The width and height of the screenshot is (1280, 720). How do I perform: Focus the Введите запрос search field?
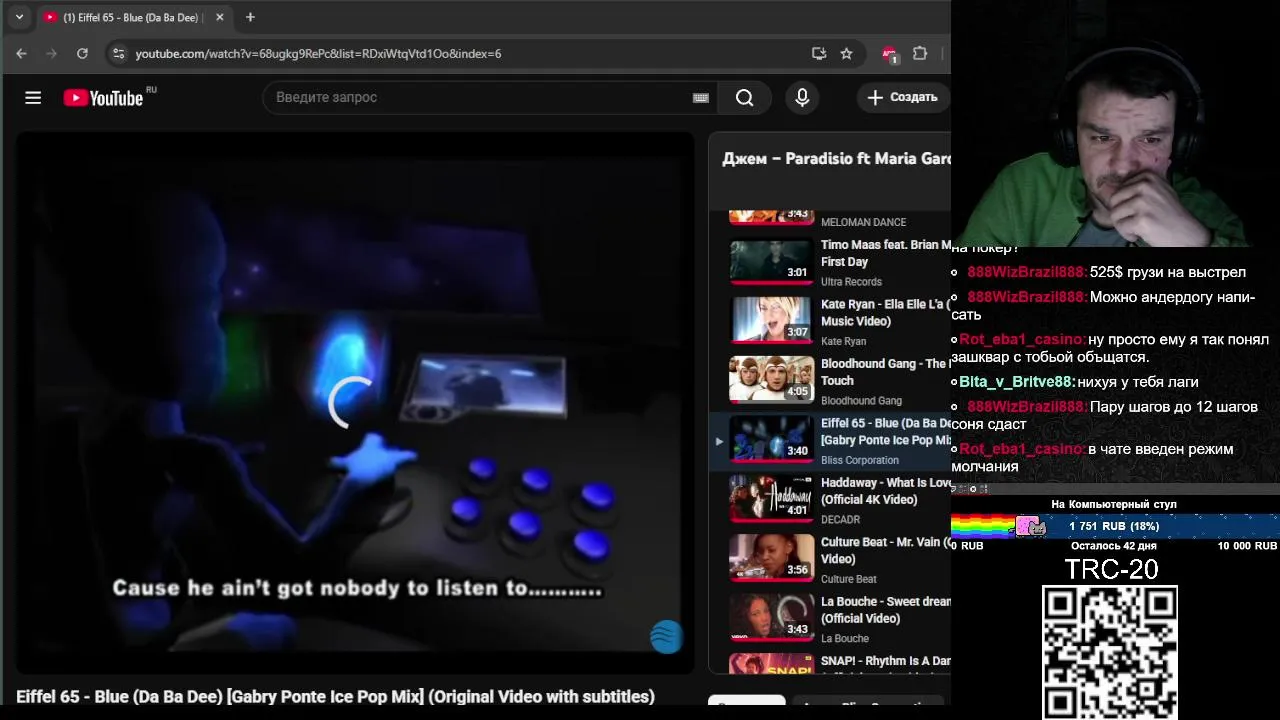tap(480, 97)
